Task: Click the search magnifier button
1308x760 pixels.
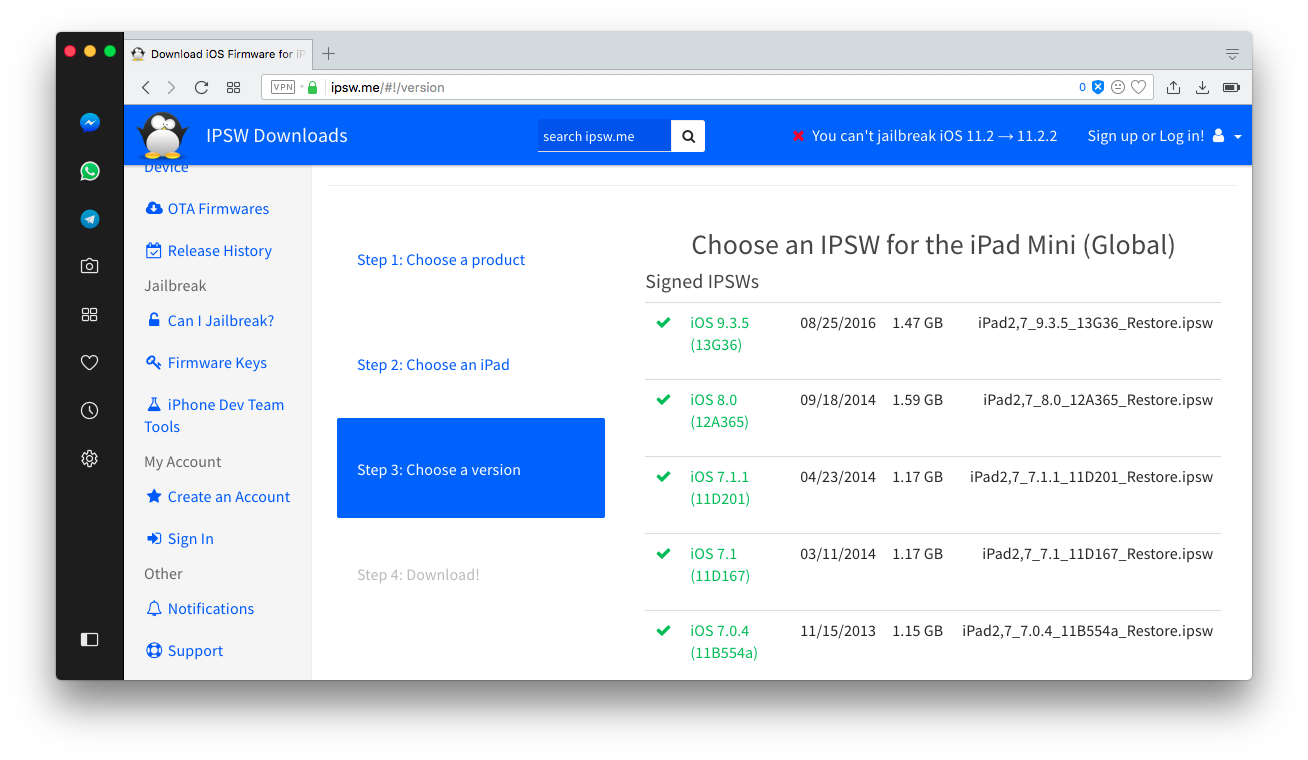Action: [x=688, y=136]
